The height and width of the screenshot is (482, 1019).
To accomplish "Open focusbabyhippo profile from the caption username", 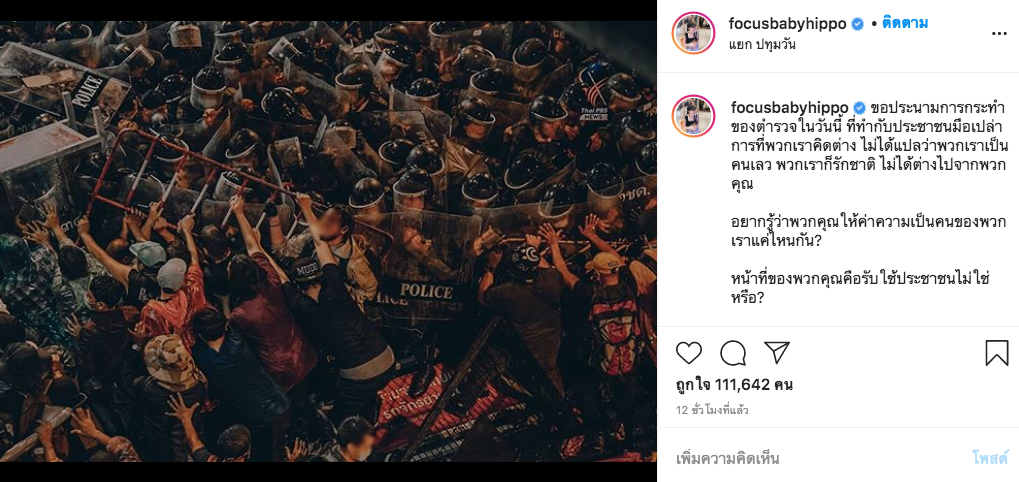I will (x=790, y=108).
